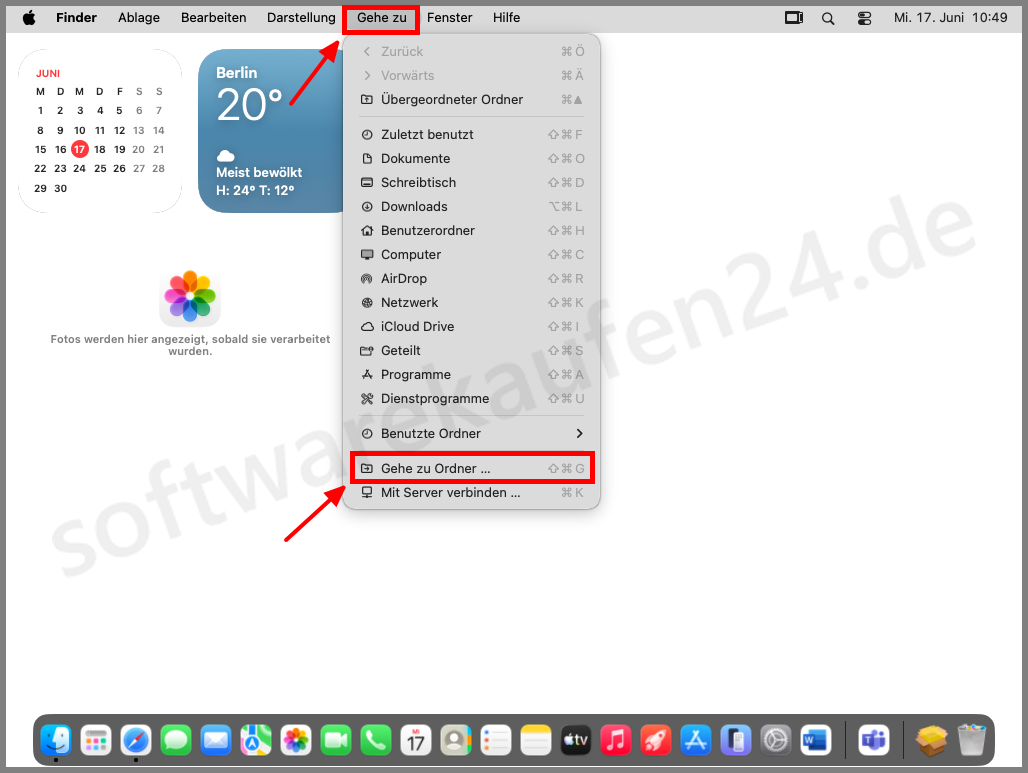1028x773 pixels.
Task: Open the red rocket app in Dock
Action: 656,740
